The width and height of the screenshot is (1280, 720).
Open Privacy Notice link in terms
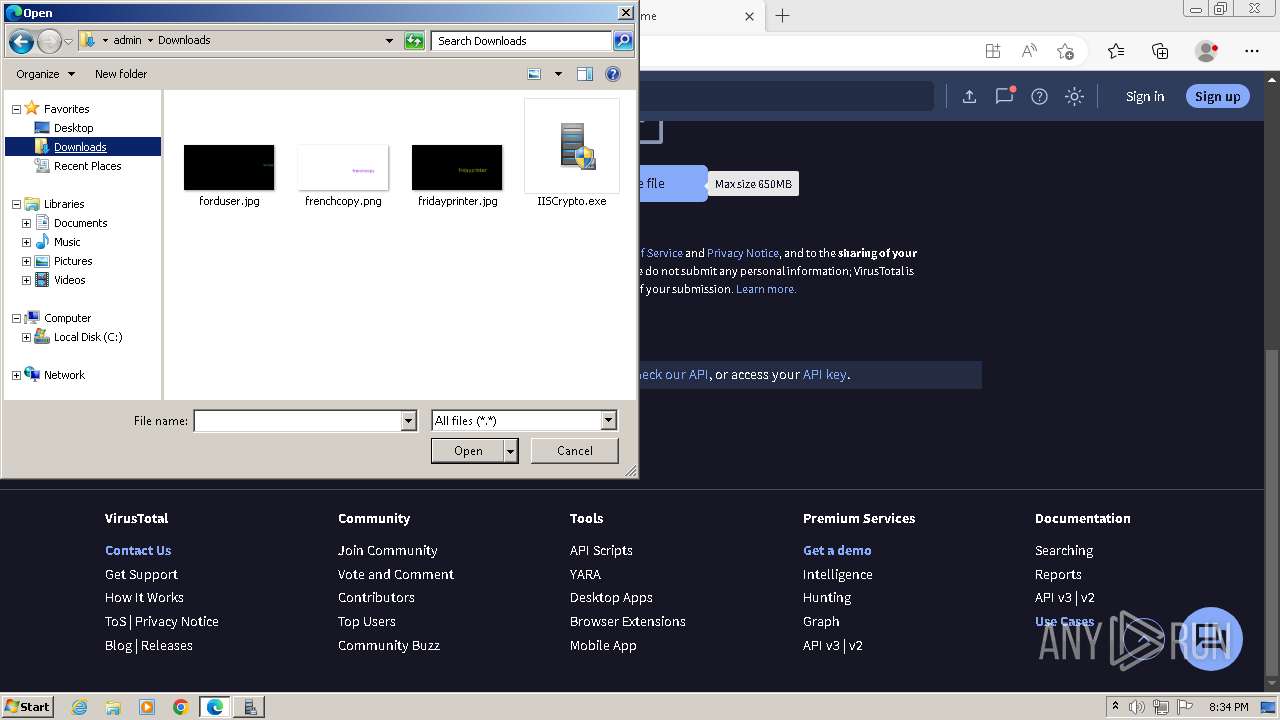742,253
